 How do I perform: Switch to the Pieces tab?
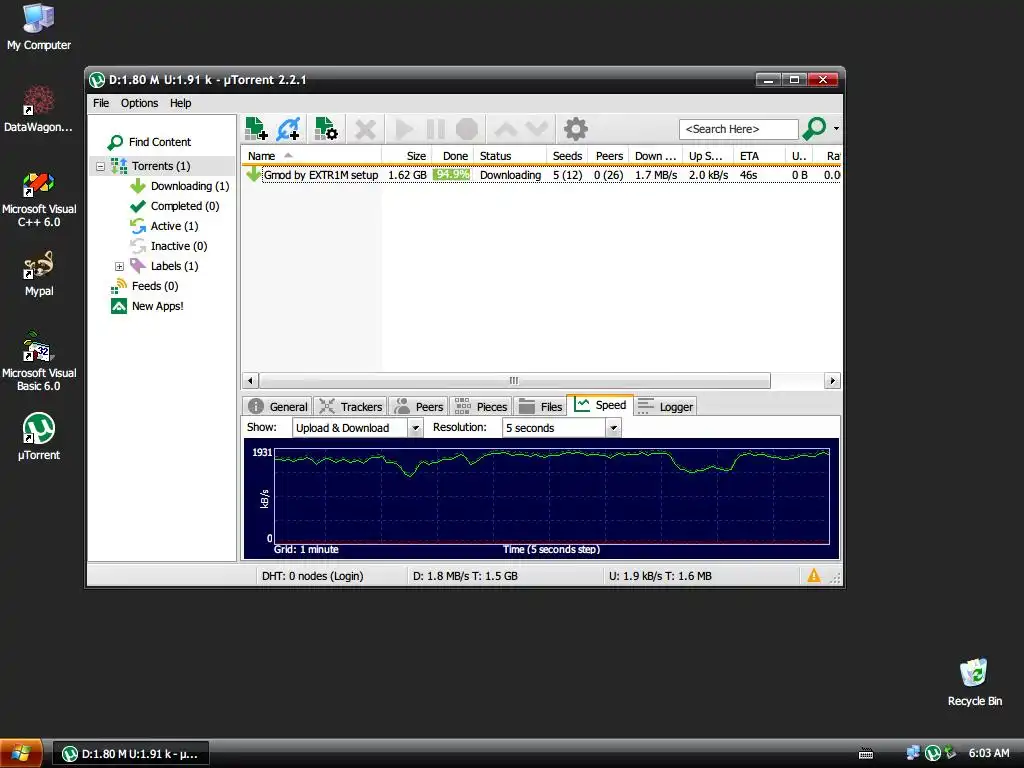(481, 407)
